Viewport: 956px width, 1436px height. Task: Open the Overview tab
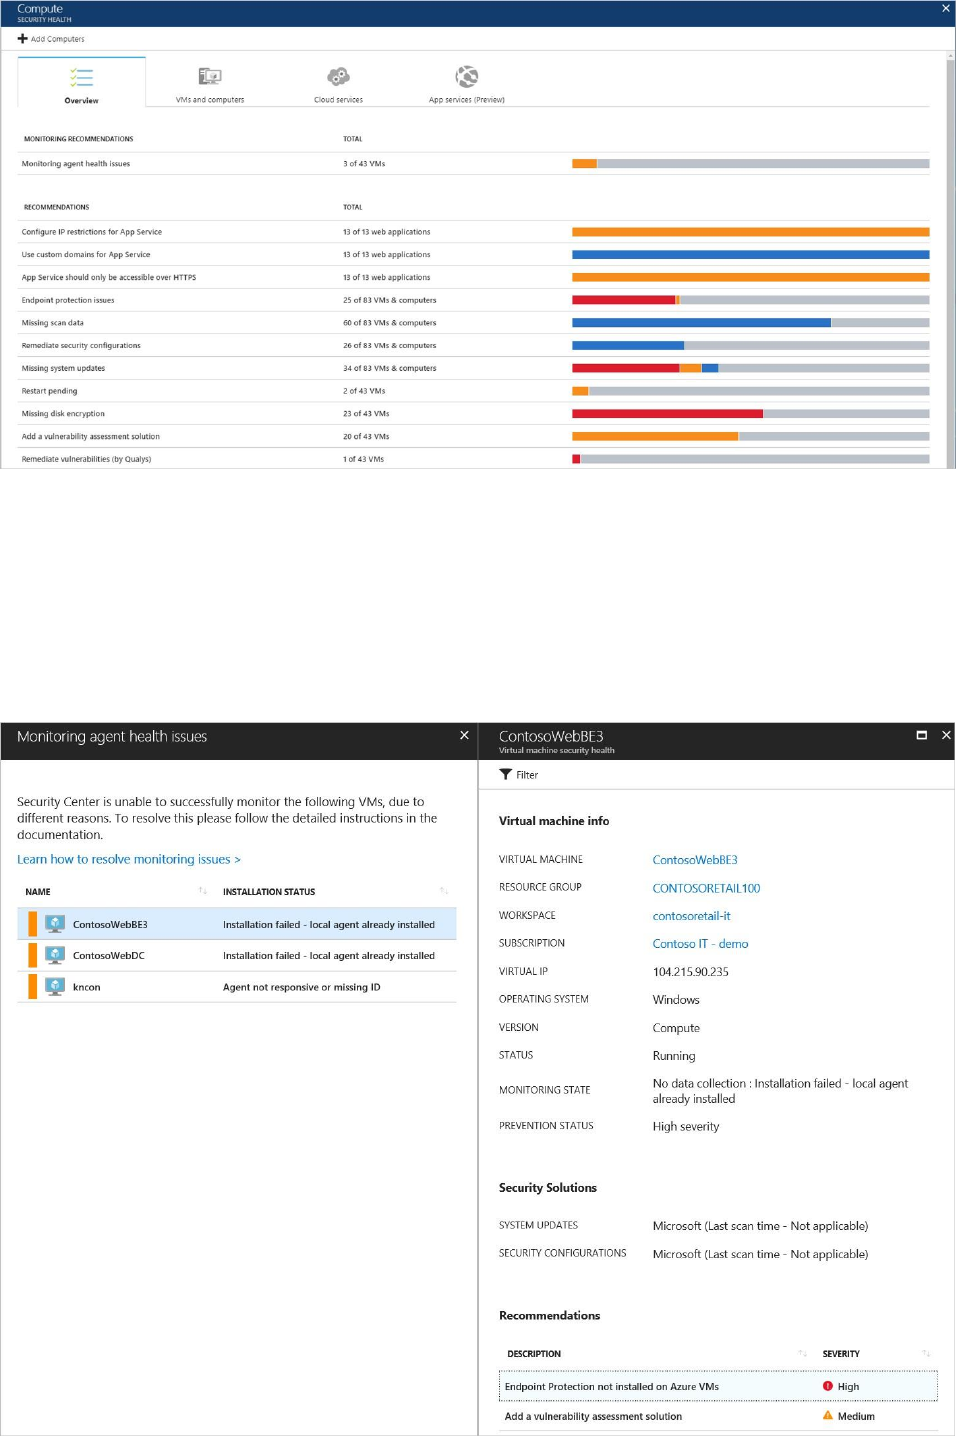[82, 82]
